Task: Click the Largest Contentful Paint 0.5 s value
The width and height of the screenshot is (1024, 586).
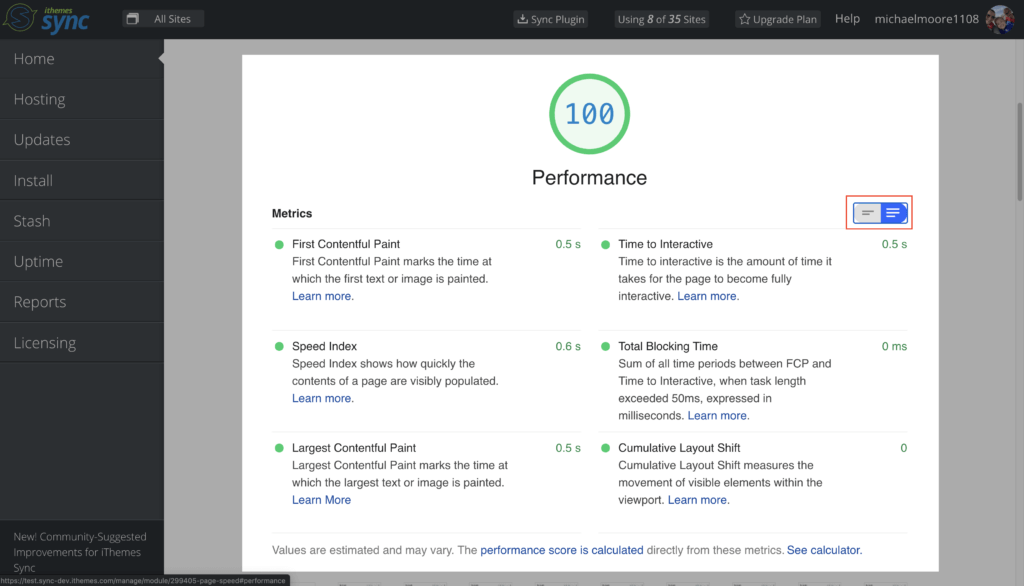Action: [x=568, y=448]
